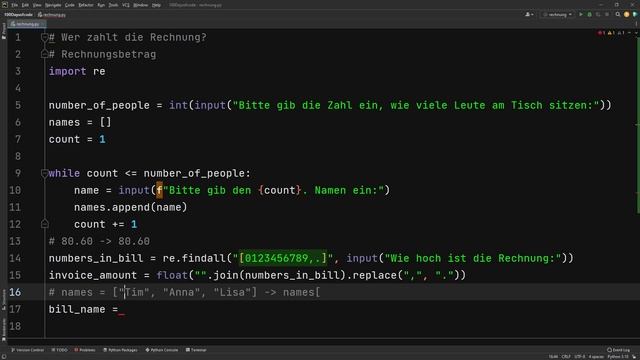This screenshot has height=360, width=640.
Task: Open the View menu
Action: tap(37, 5)
